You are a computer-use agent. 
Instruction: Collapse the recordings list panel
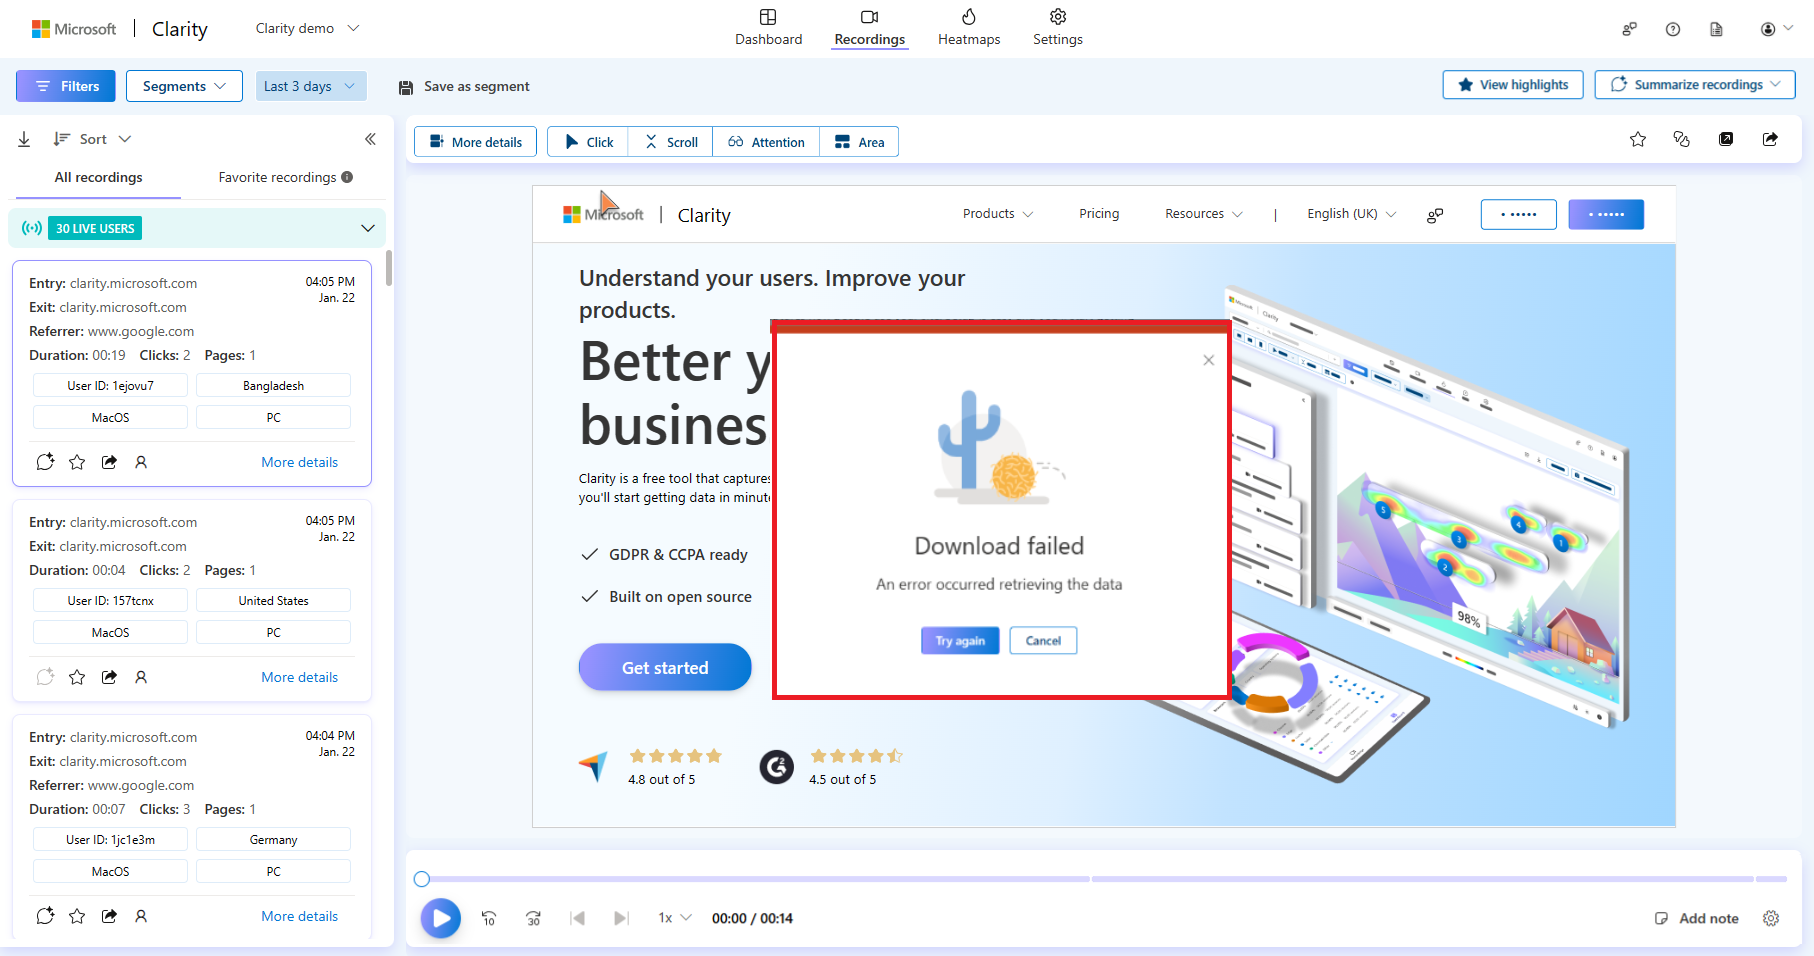pos(370,139)
